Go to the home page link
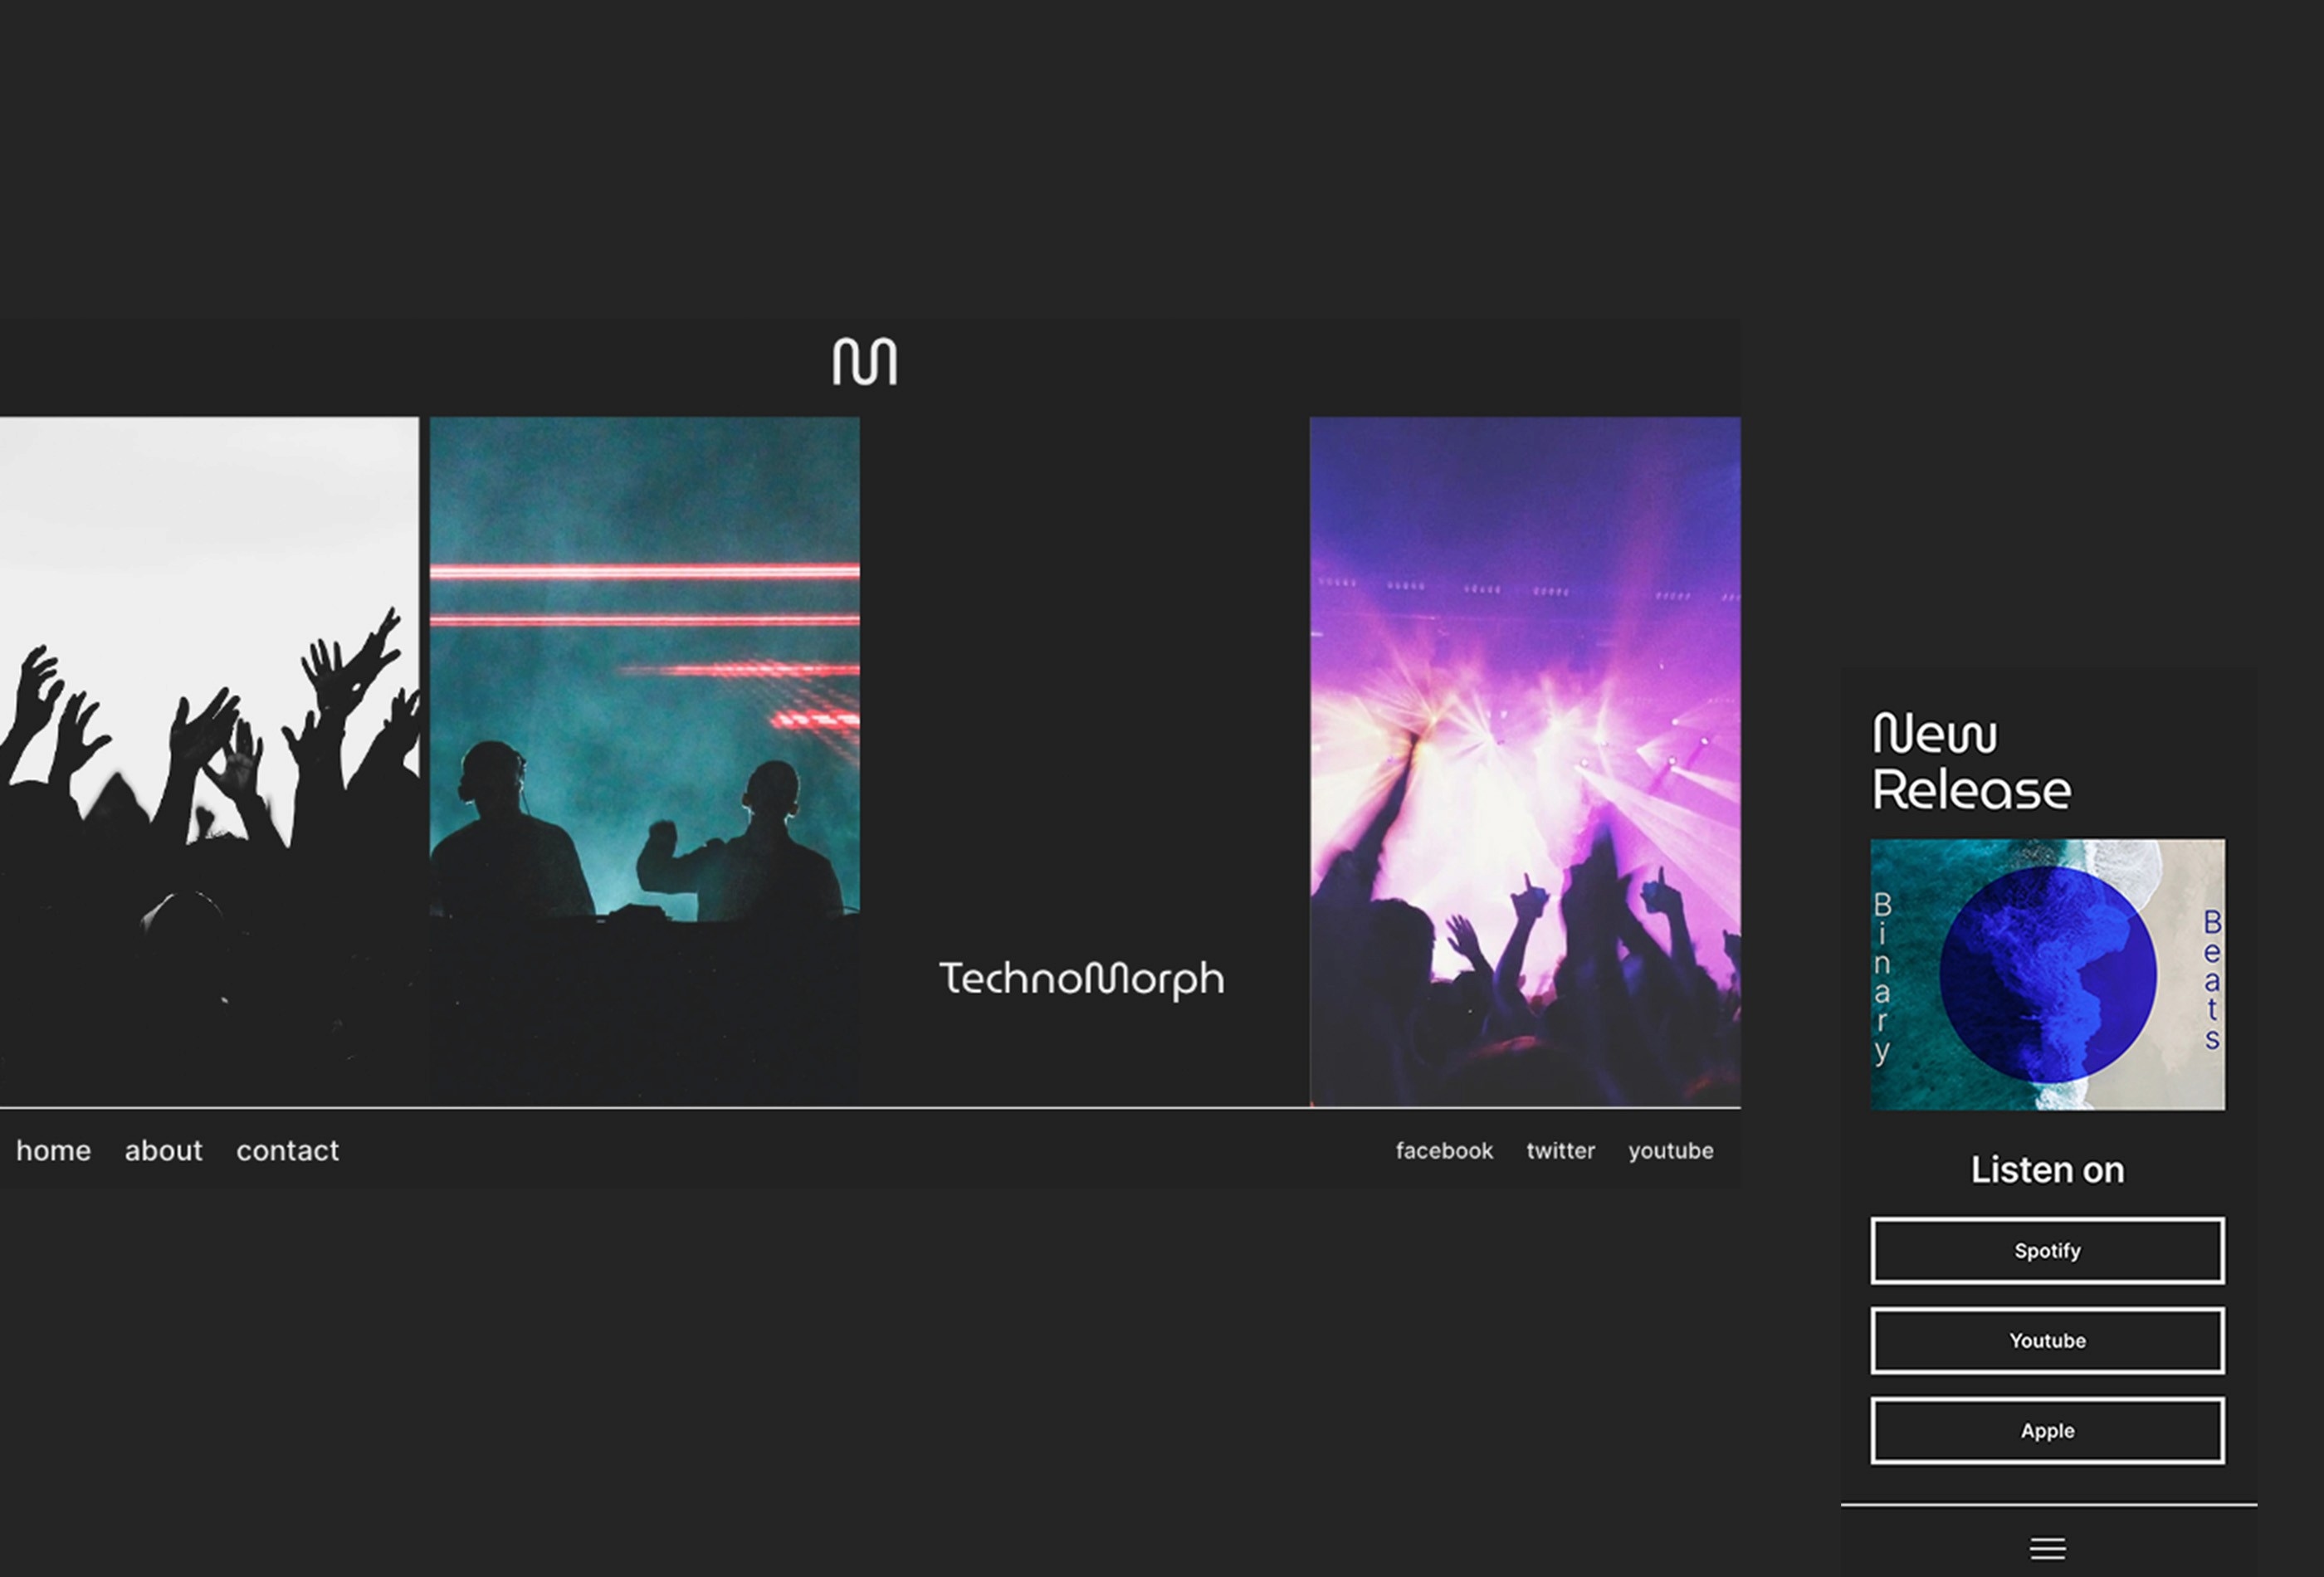The width and height of the screenshot is (2324, 1577). tap(53, 1150)
